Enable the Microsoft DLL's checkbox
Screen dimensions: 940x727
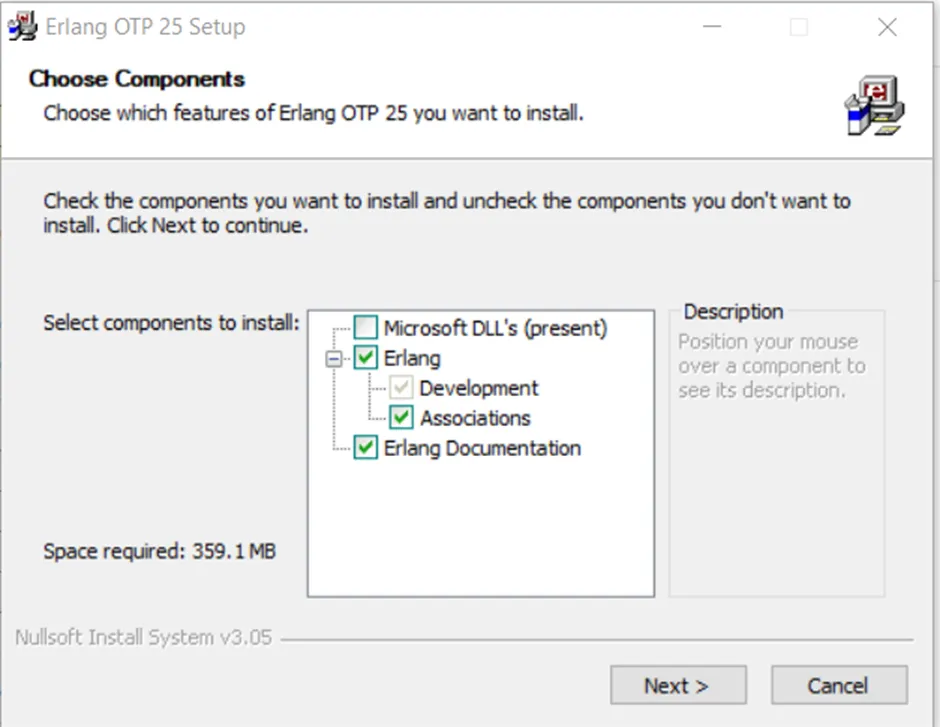(367, 328)
